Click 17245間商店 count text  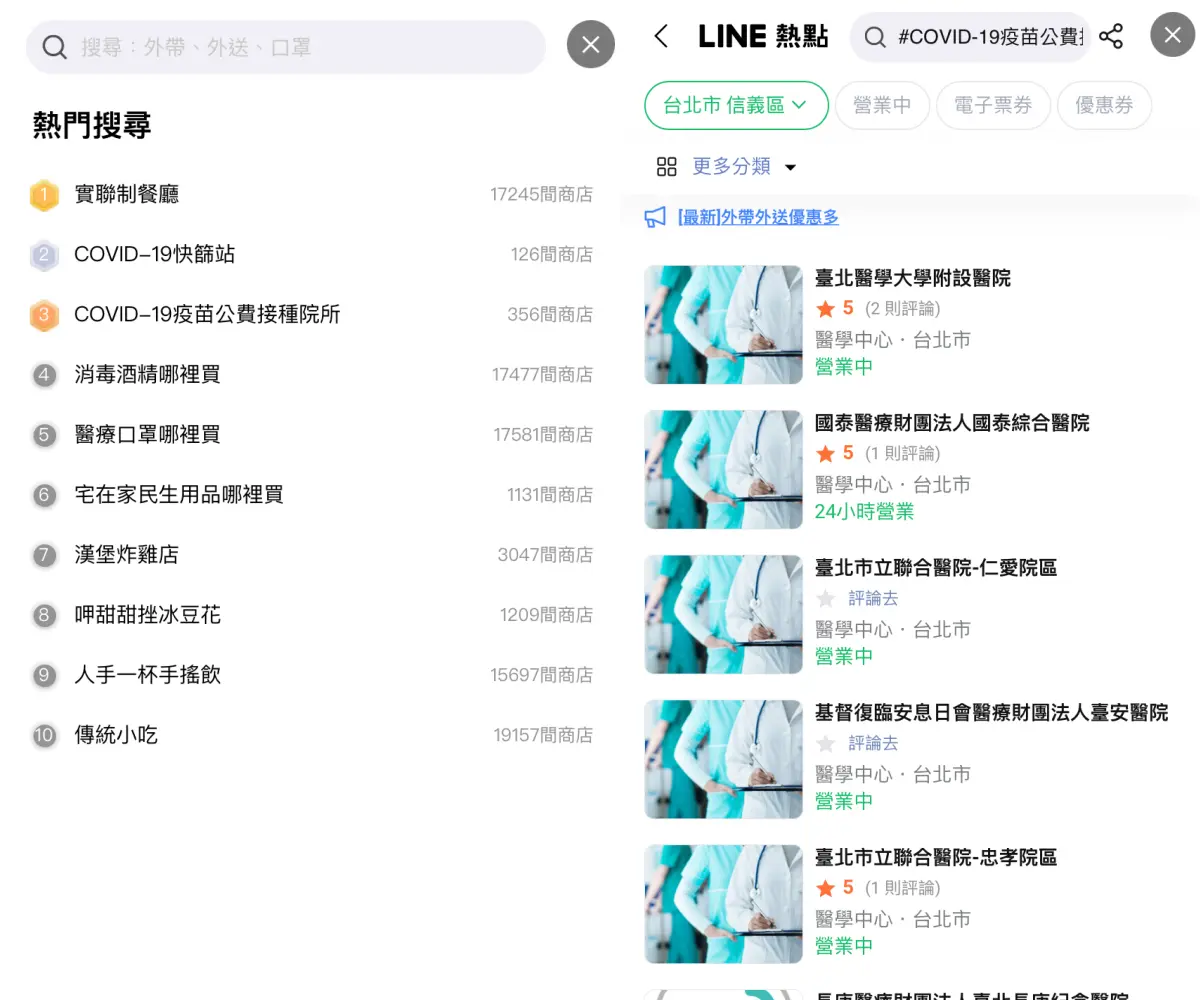point(541,195)
